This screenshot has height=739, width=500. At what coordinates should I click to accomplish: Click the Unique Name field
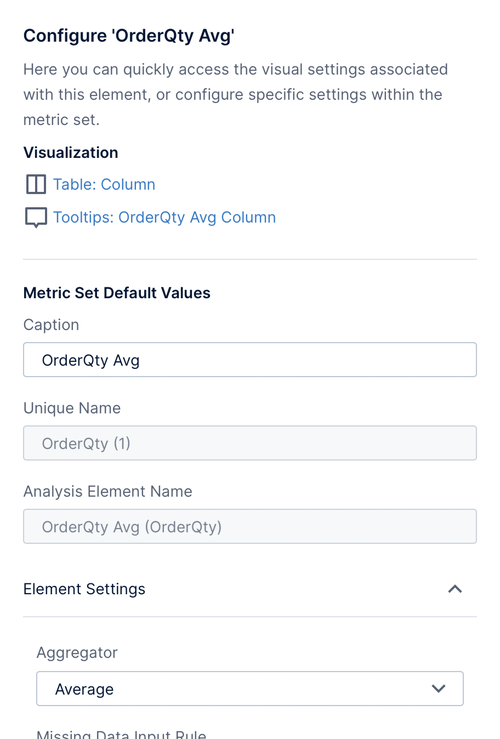250,443
